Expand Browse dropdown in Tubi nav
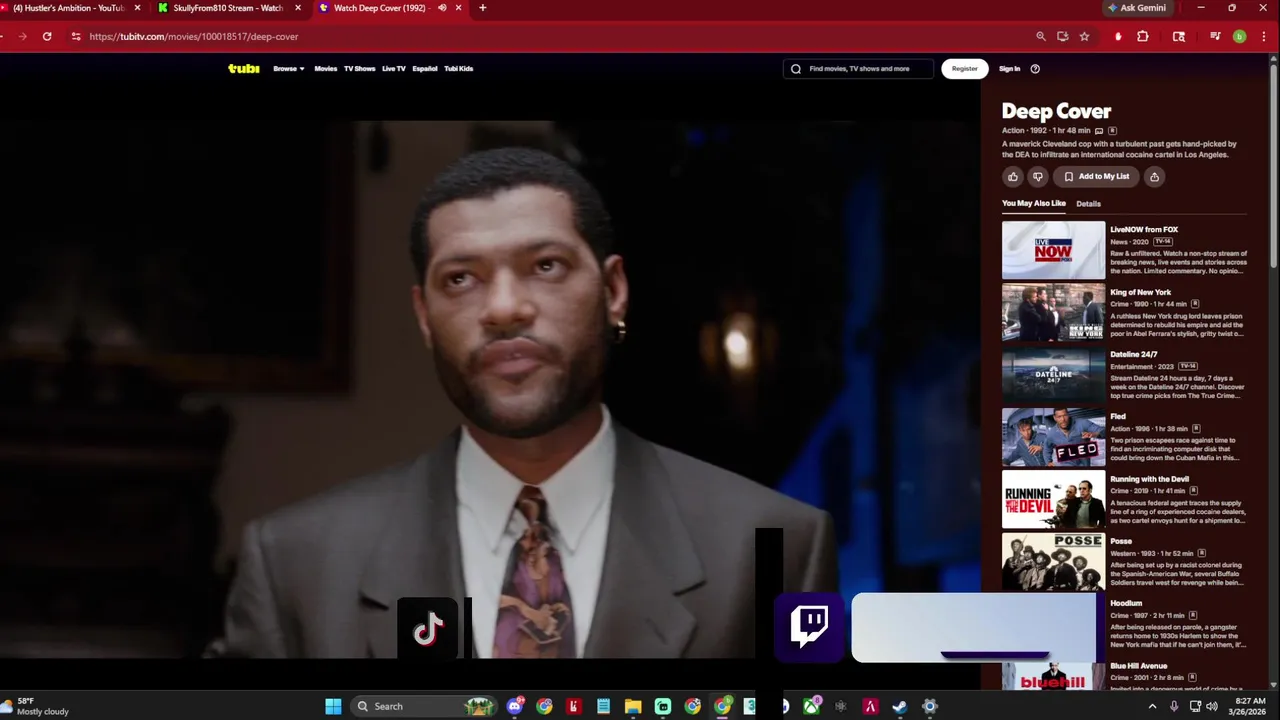The height and width of the screenshot is (720, 1280). (289, 69)
